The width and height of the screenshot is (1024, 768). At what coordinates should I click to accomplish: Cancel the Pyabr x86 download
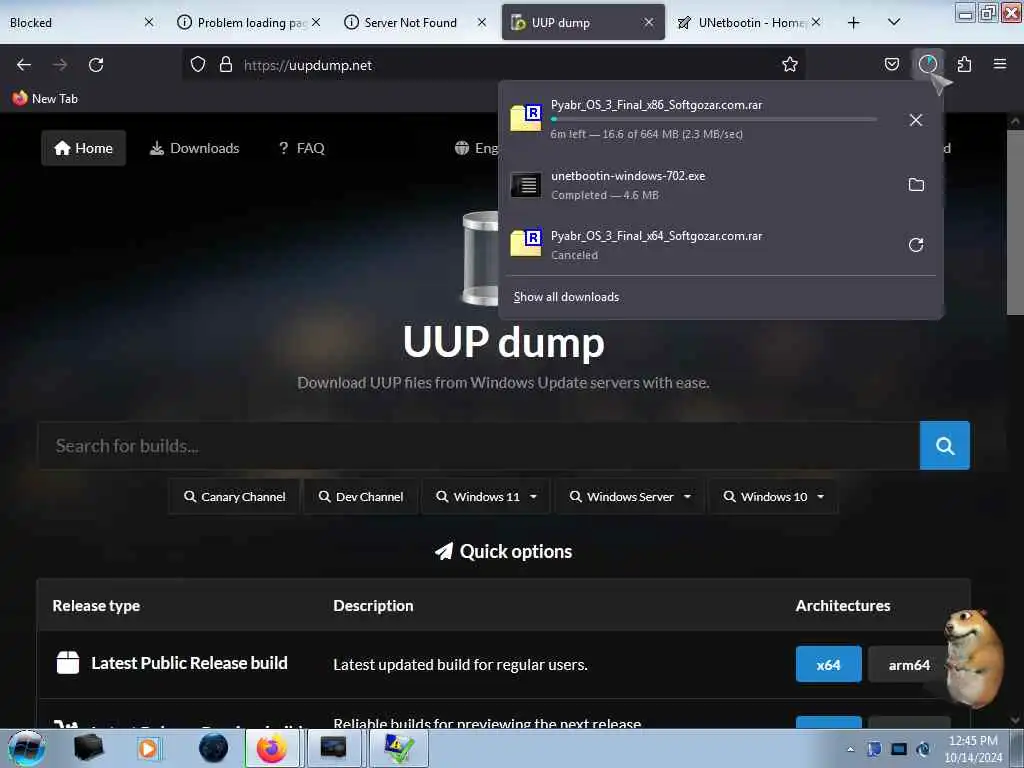[x=916, y=120]
